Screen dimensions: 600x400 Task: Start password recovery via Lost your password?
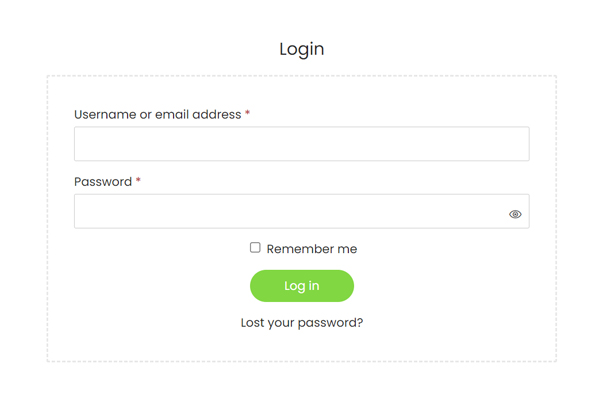[x=301, y=323]
